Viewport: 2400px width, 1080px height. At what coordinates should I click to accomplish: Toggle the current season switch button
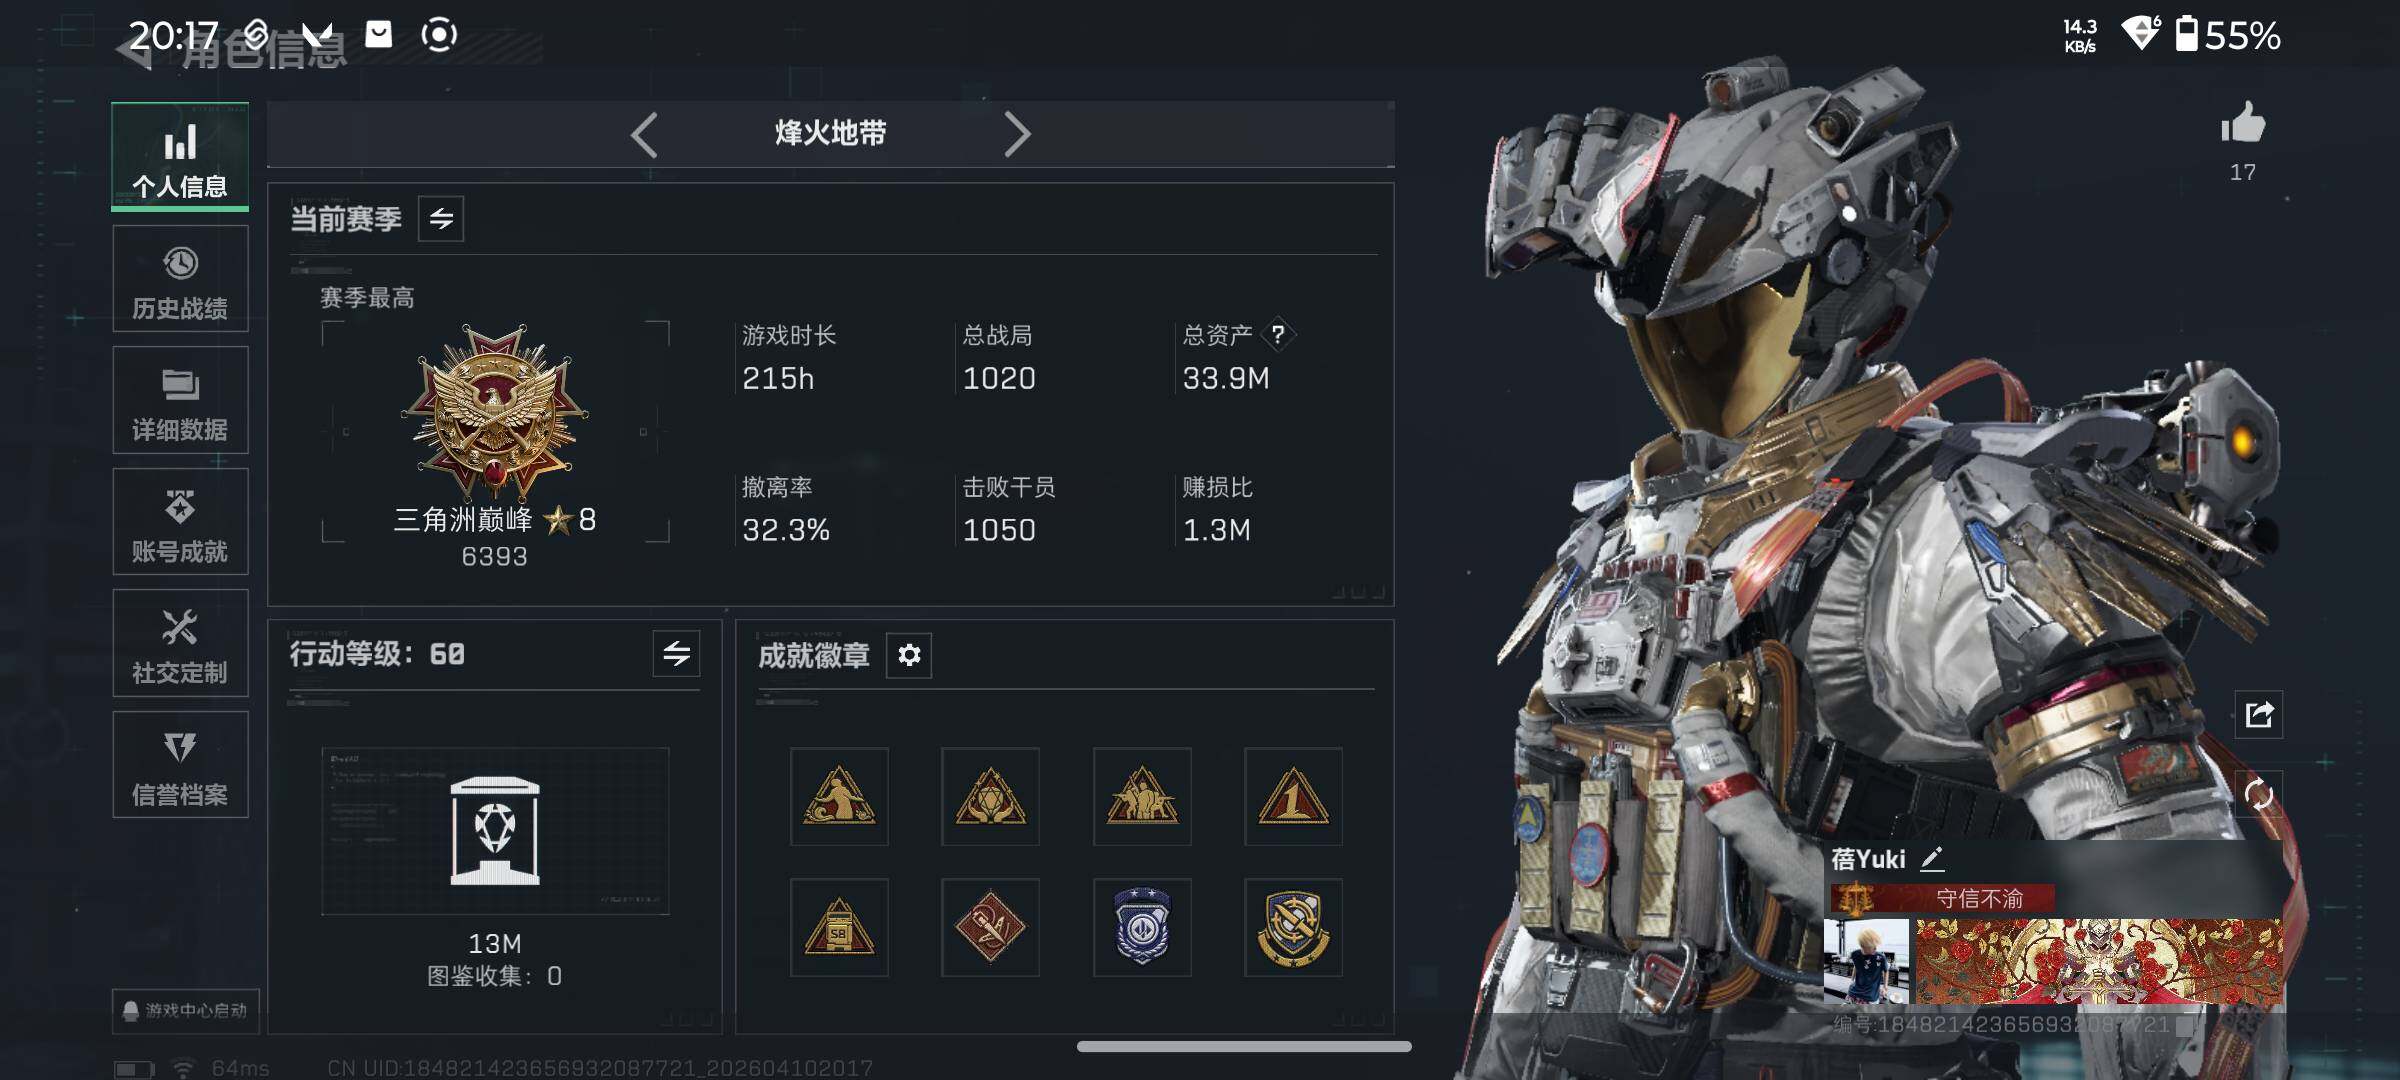coord(441,219)
